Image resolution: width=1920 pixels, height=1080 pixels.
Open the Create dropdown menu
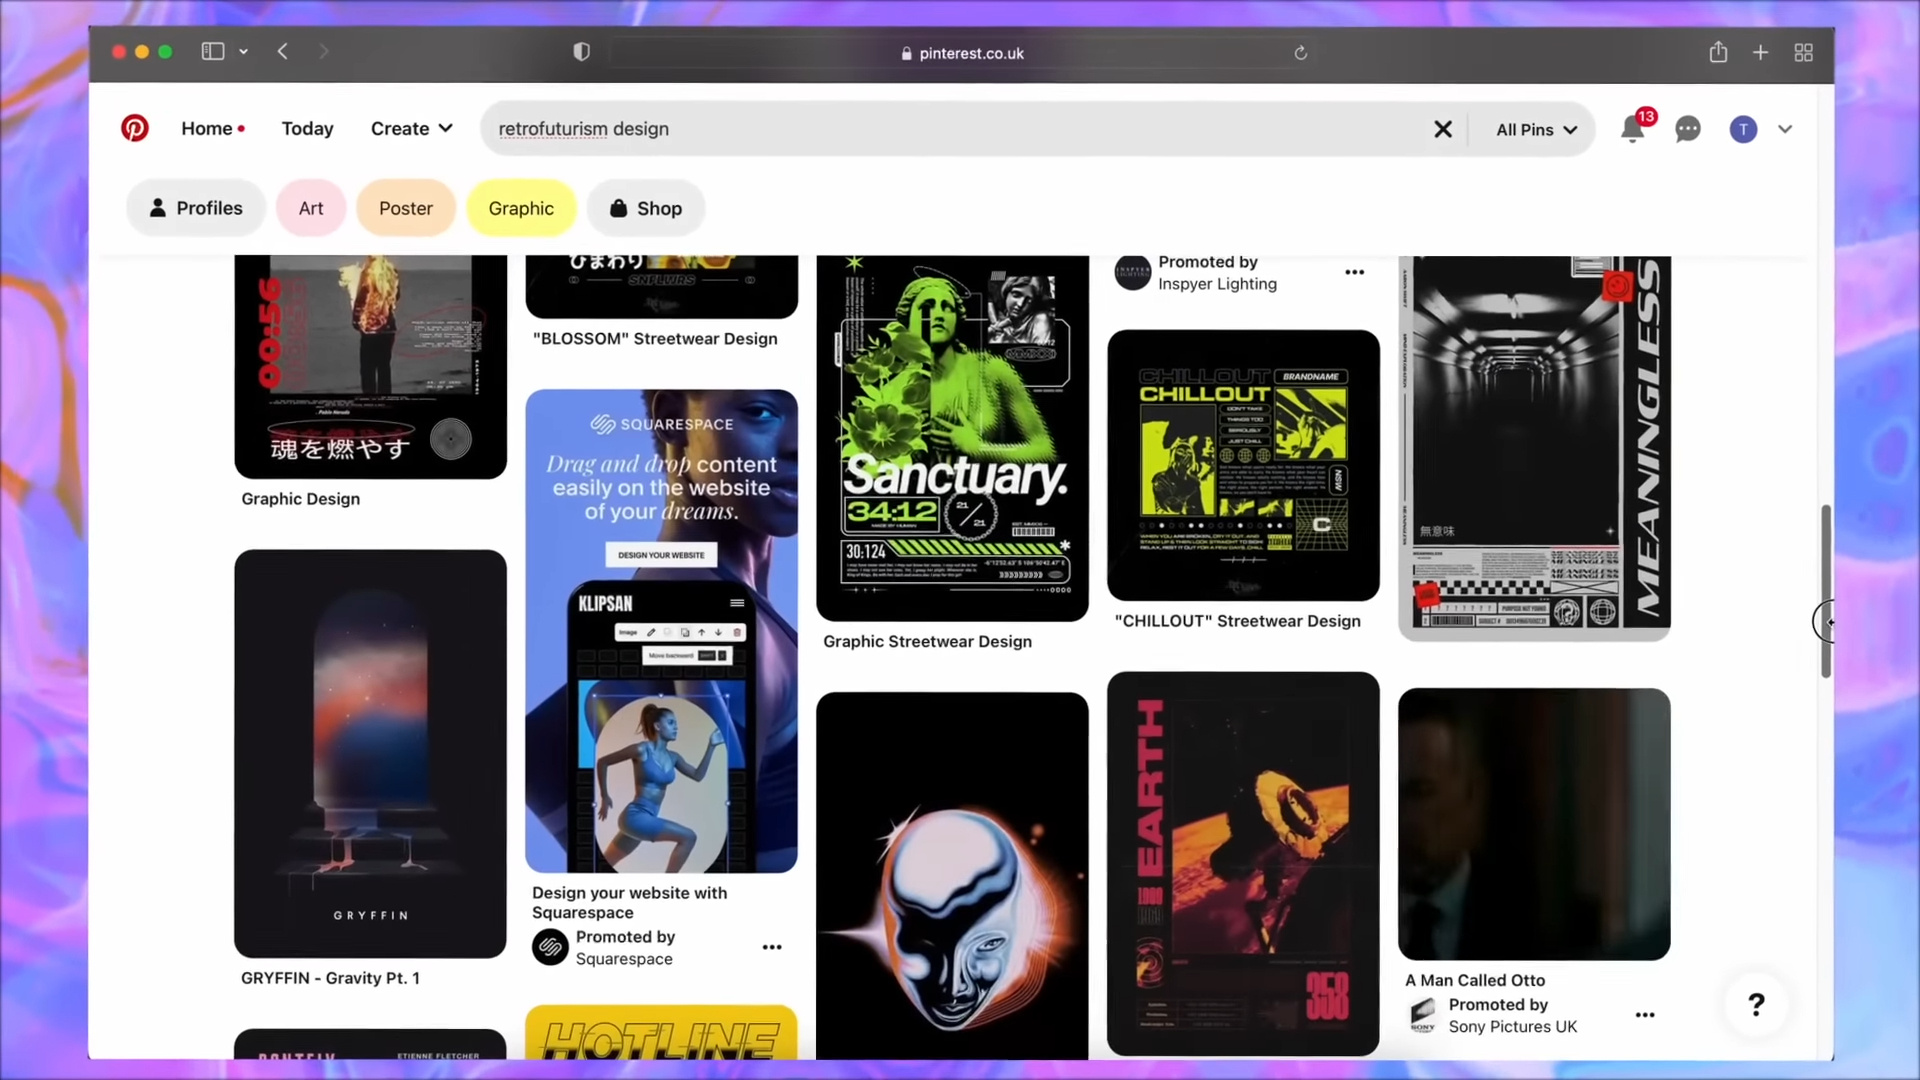coord(411,129)
